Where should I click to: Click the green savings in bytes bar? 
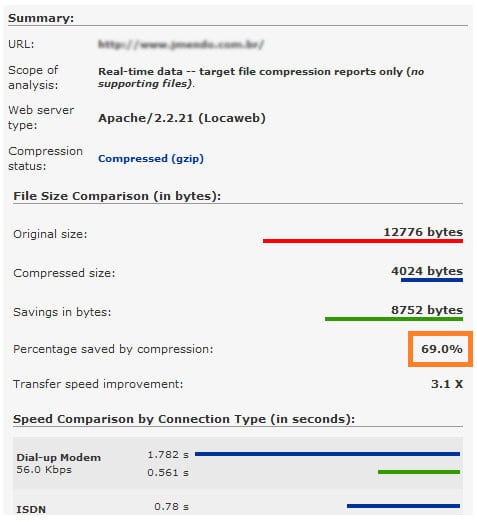[x=394, y=319]
